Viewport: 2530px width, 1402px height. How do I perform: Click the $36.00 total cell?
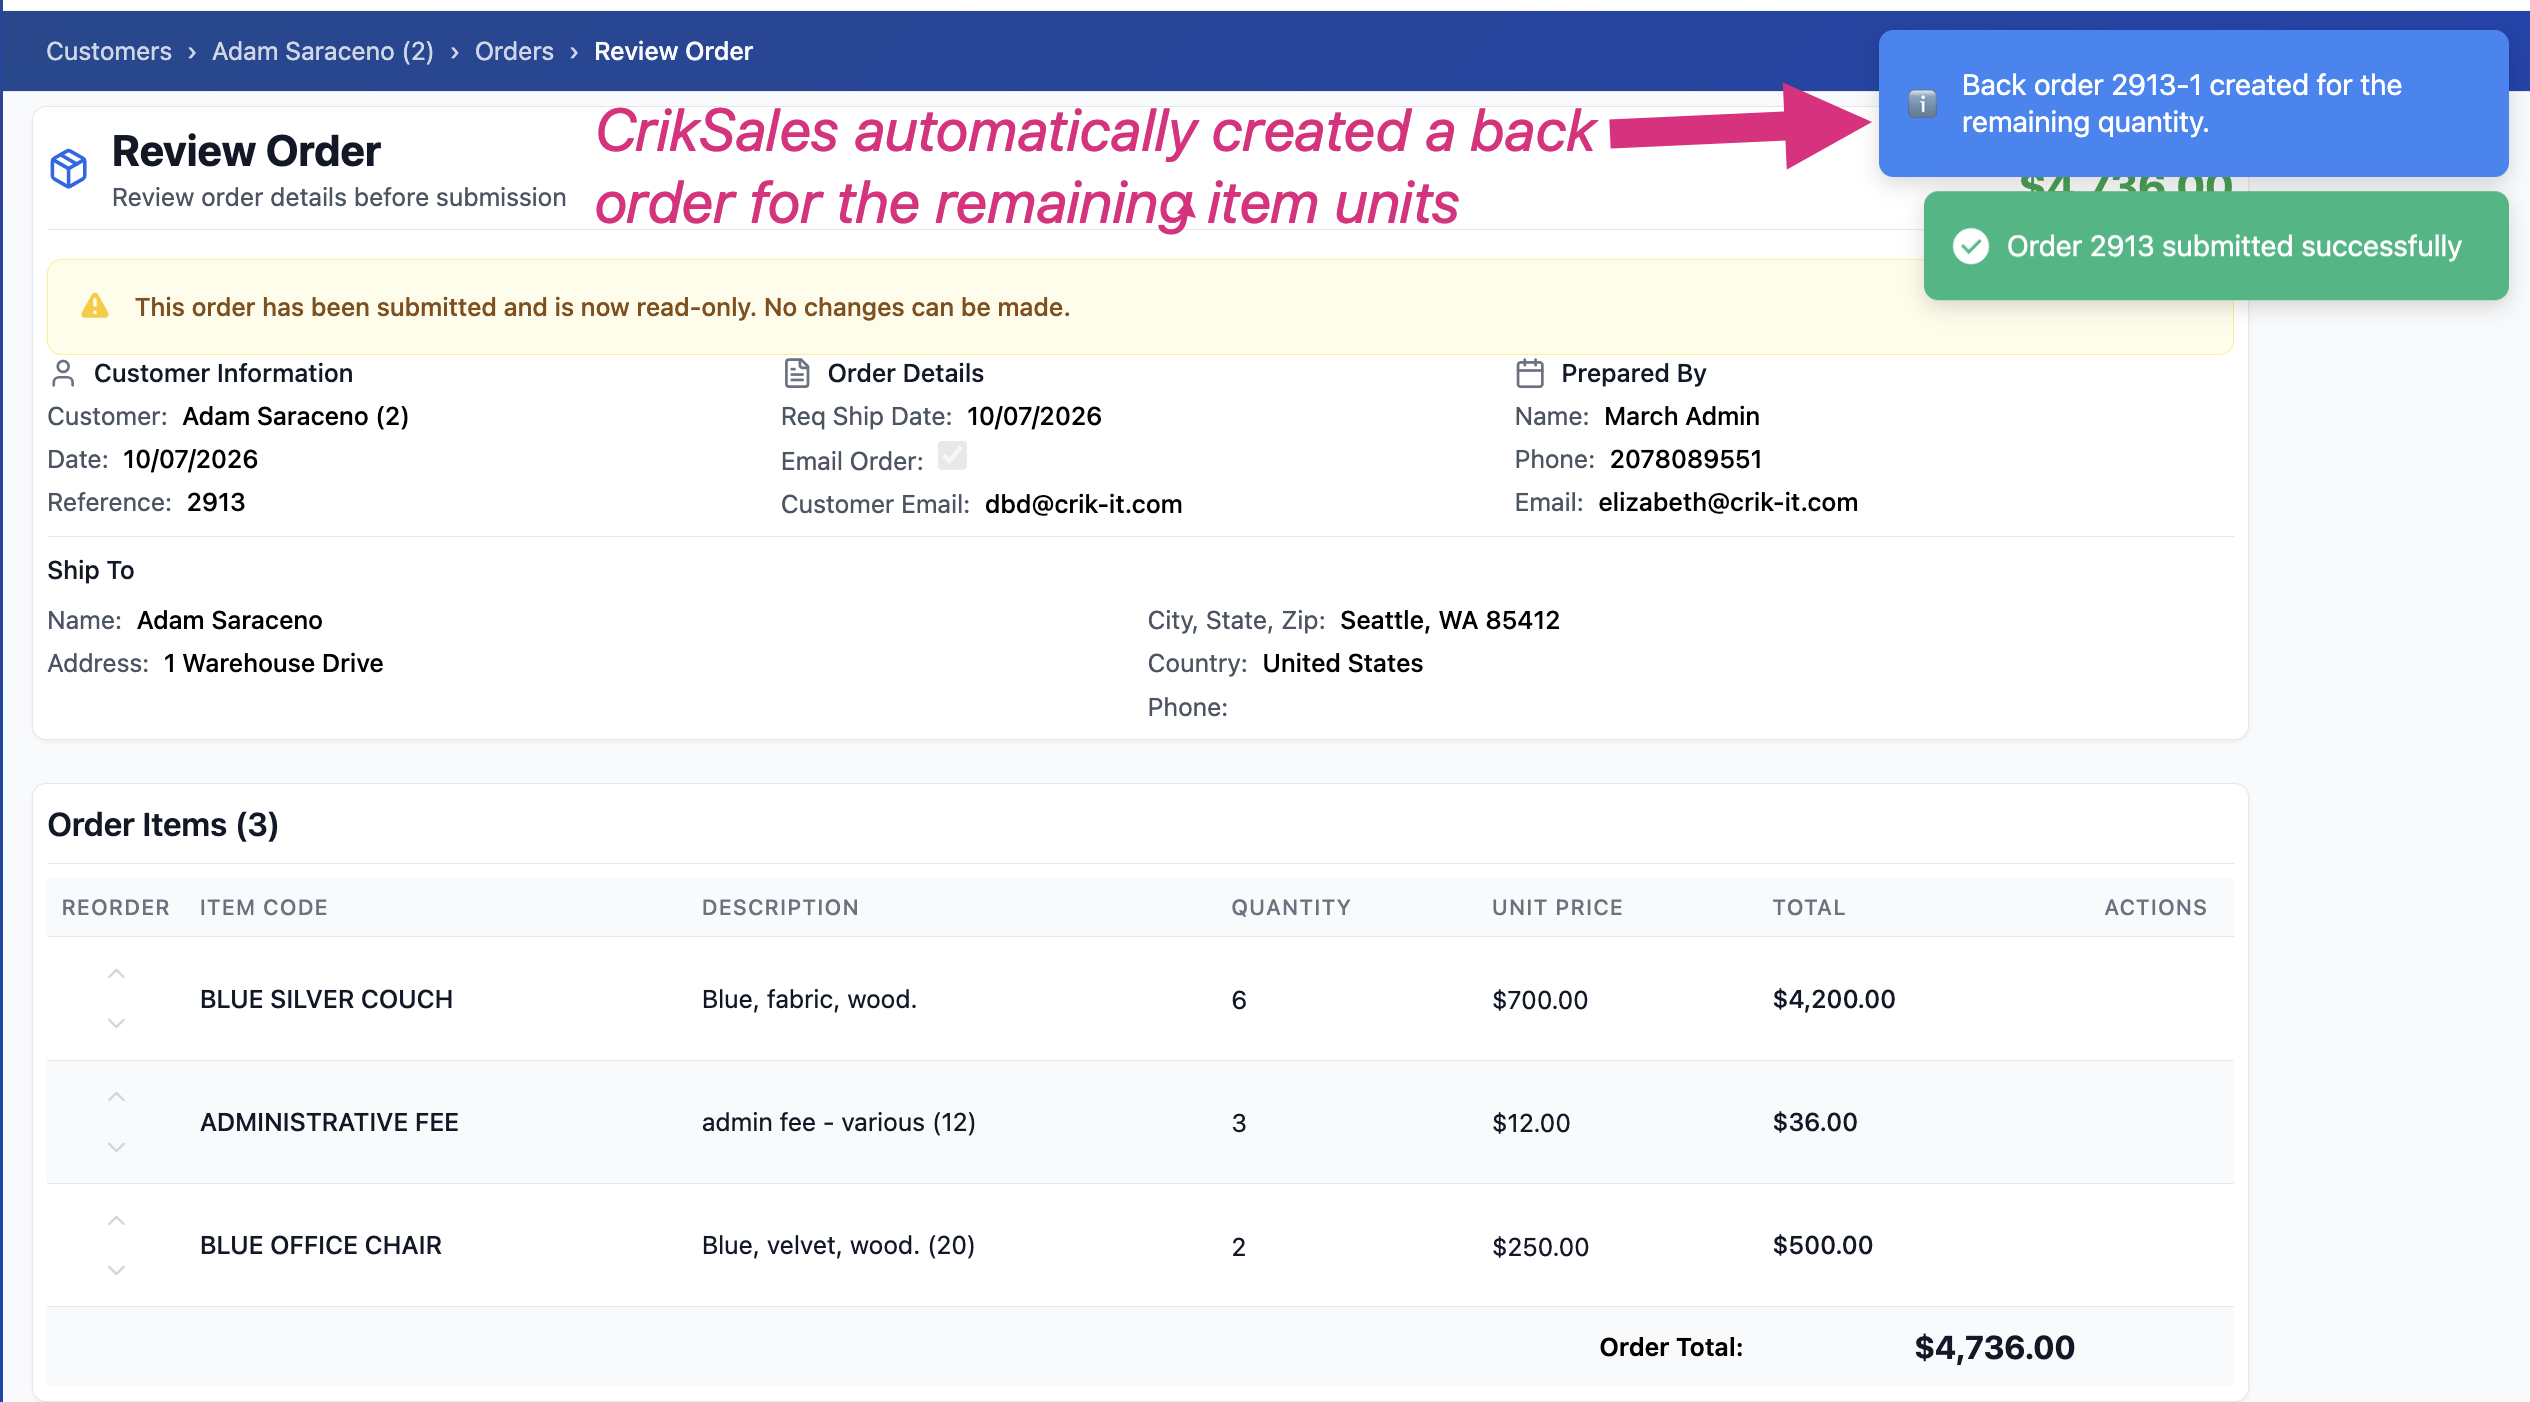tap(1815, 1122)
